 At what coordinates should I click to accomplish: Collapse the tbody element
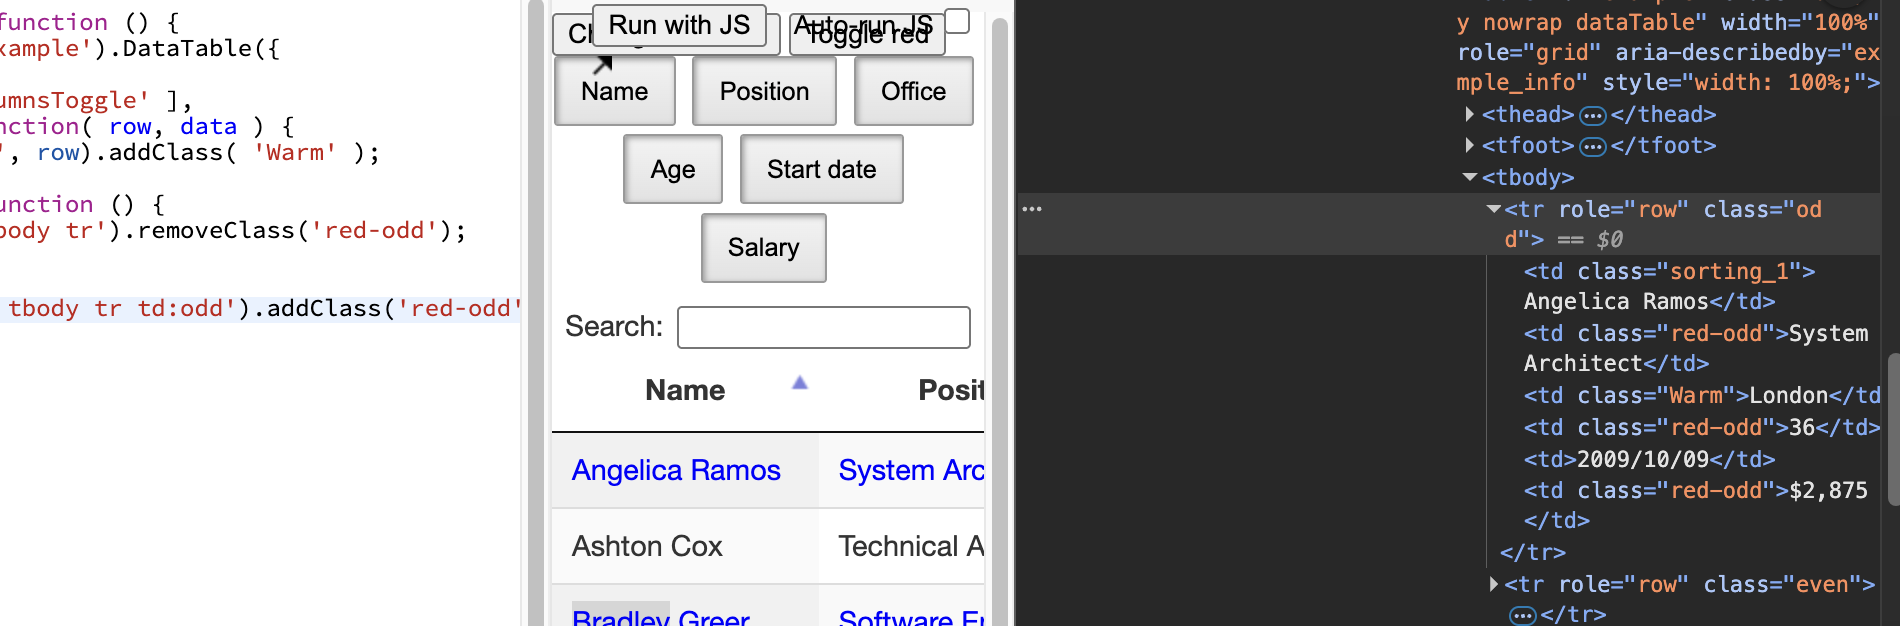(x=1469, y=177)
